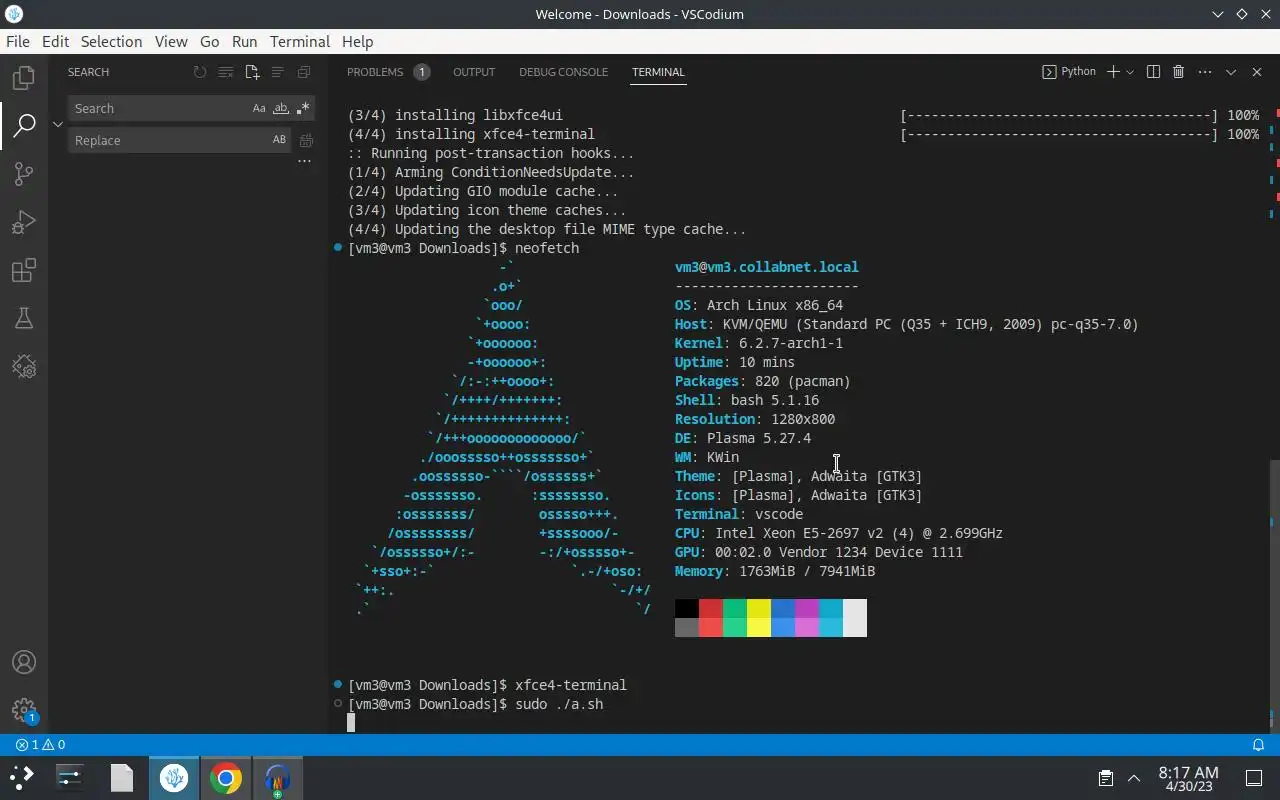Click errors and warnings count in status bar

[x=41, y=744]
